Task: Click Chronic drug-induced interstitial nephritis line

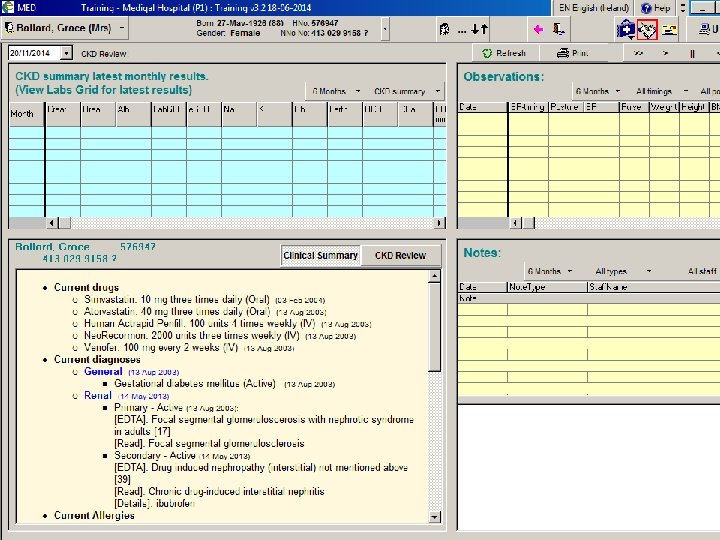Action: click(x=219, y=491)
